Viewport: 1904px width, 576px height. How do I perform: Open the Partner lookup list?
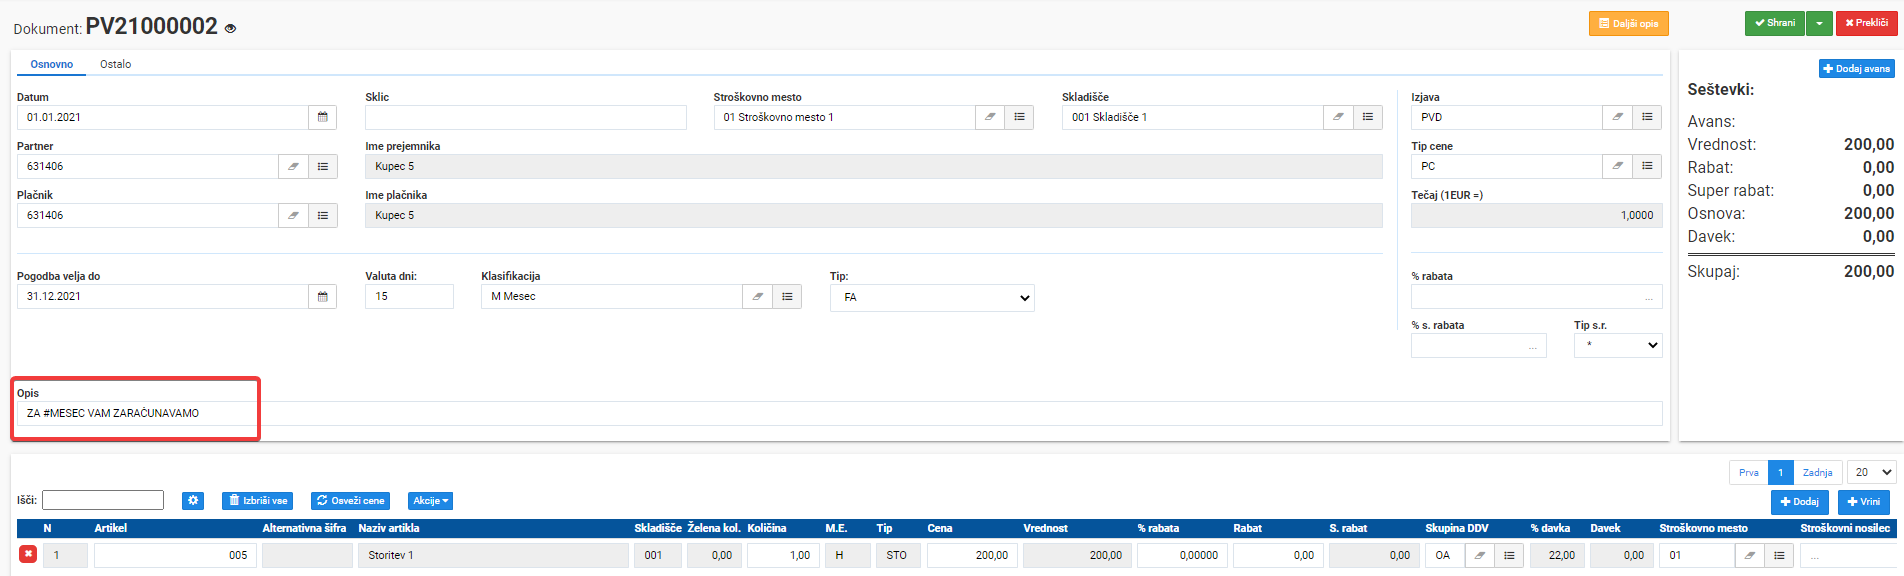pyautogui.click(x=323, y=166)
